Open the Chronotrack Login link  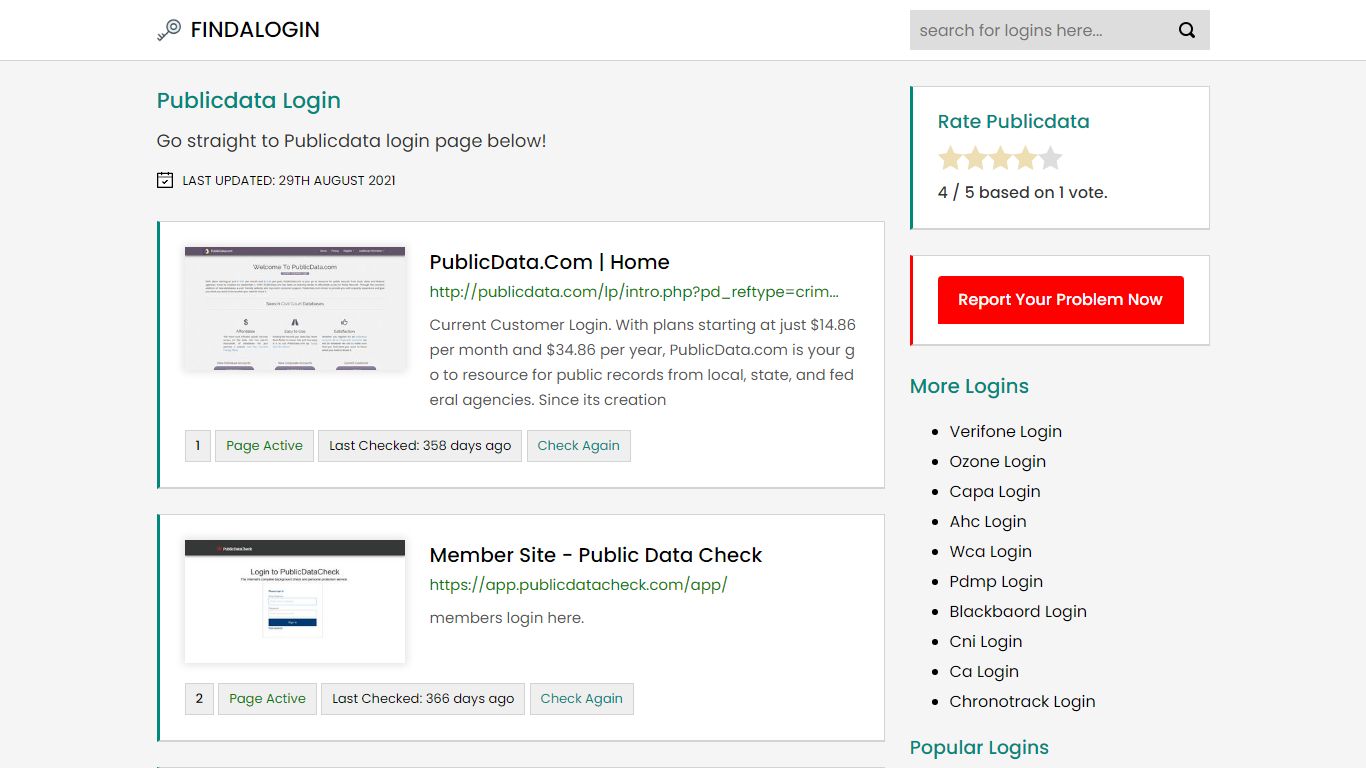point(1022,702)
